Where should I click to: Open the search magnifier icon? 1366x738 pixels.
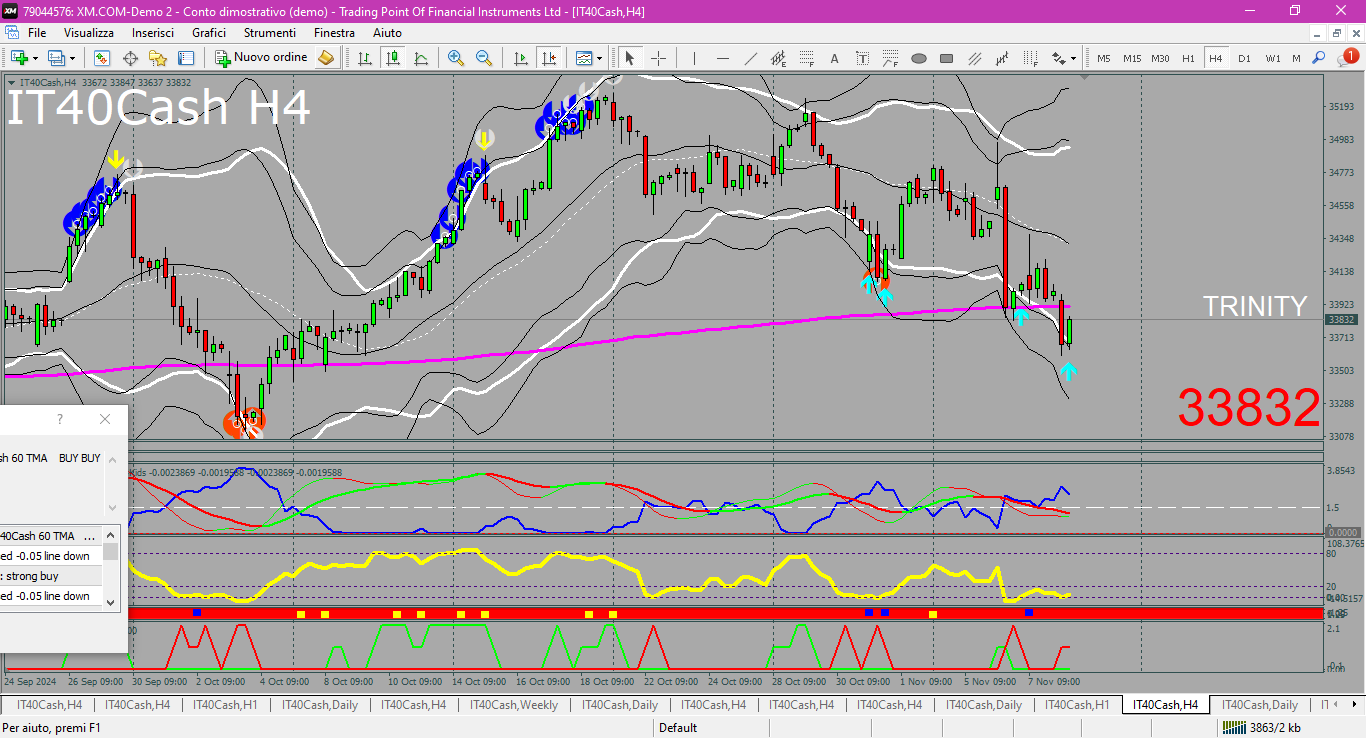1319,58
